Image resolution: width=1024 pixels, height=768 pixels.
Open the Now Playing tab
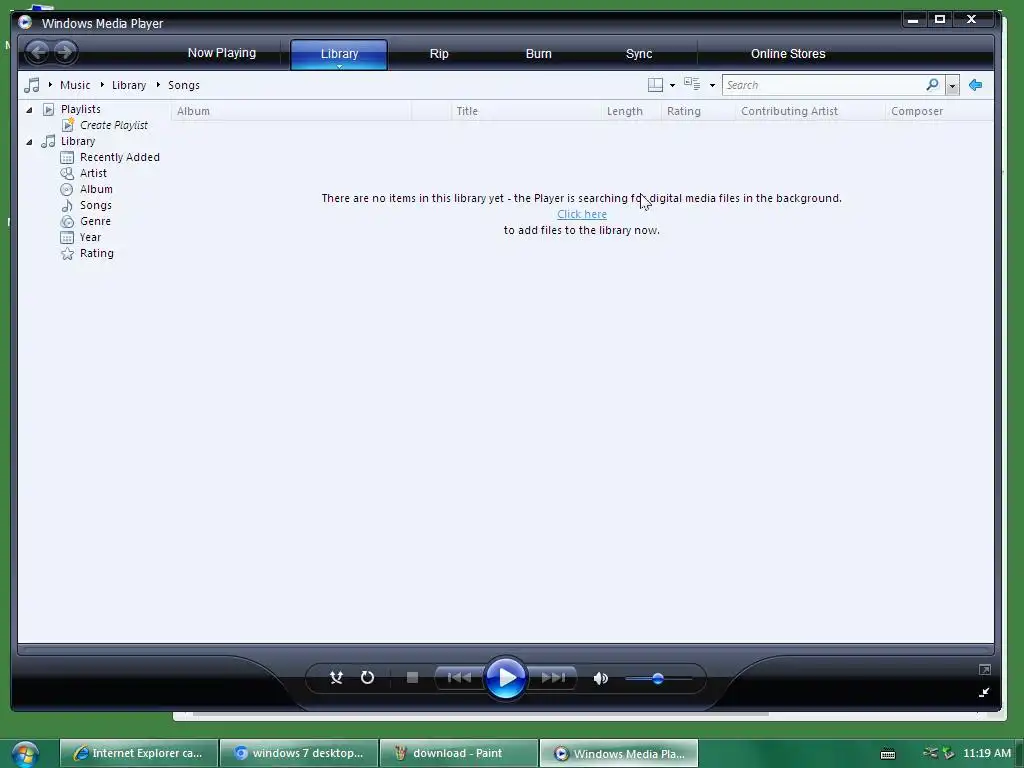(221, 53)
